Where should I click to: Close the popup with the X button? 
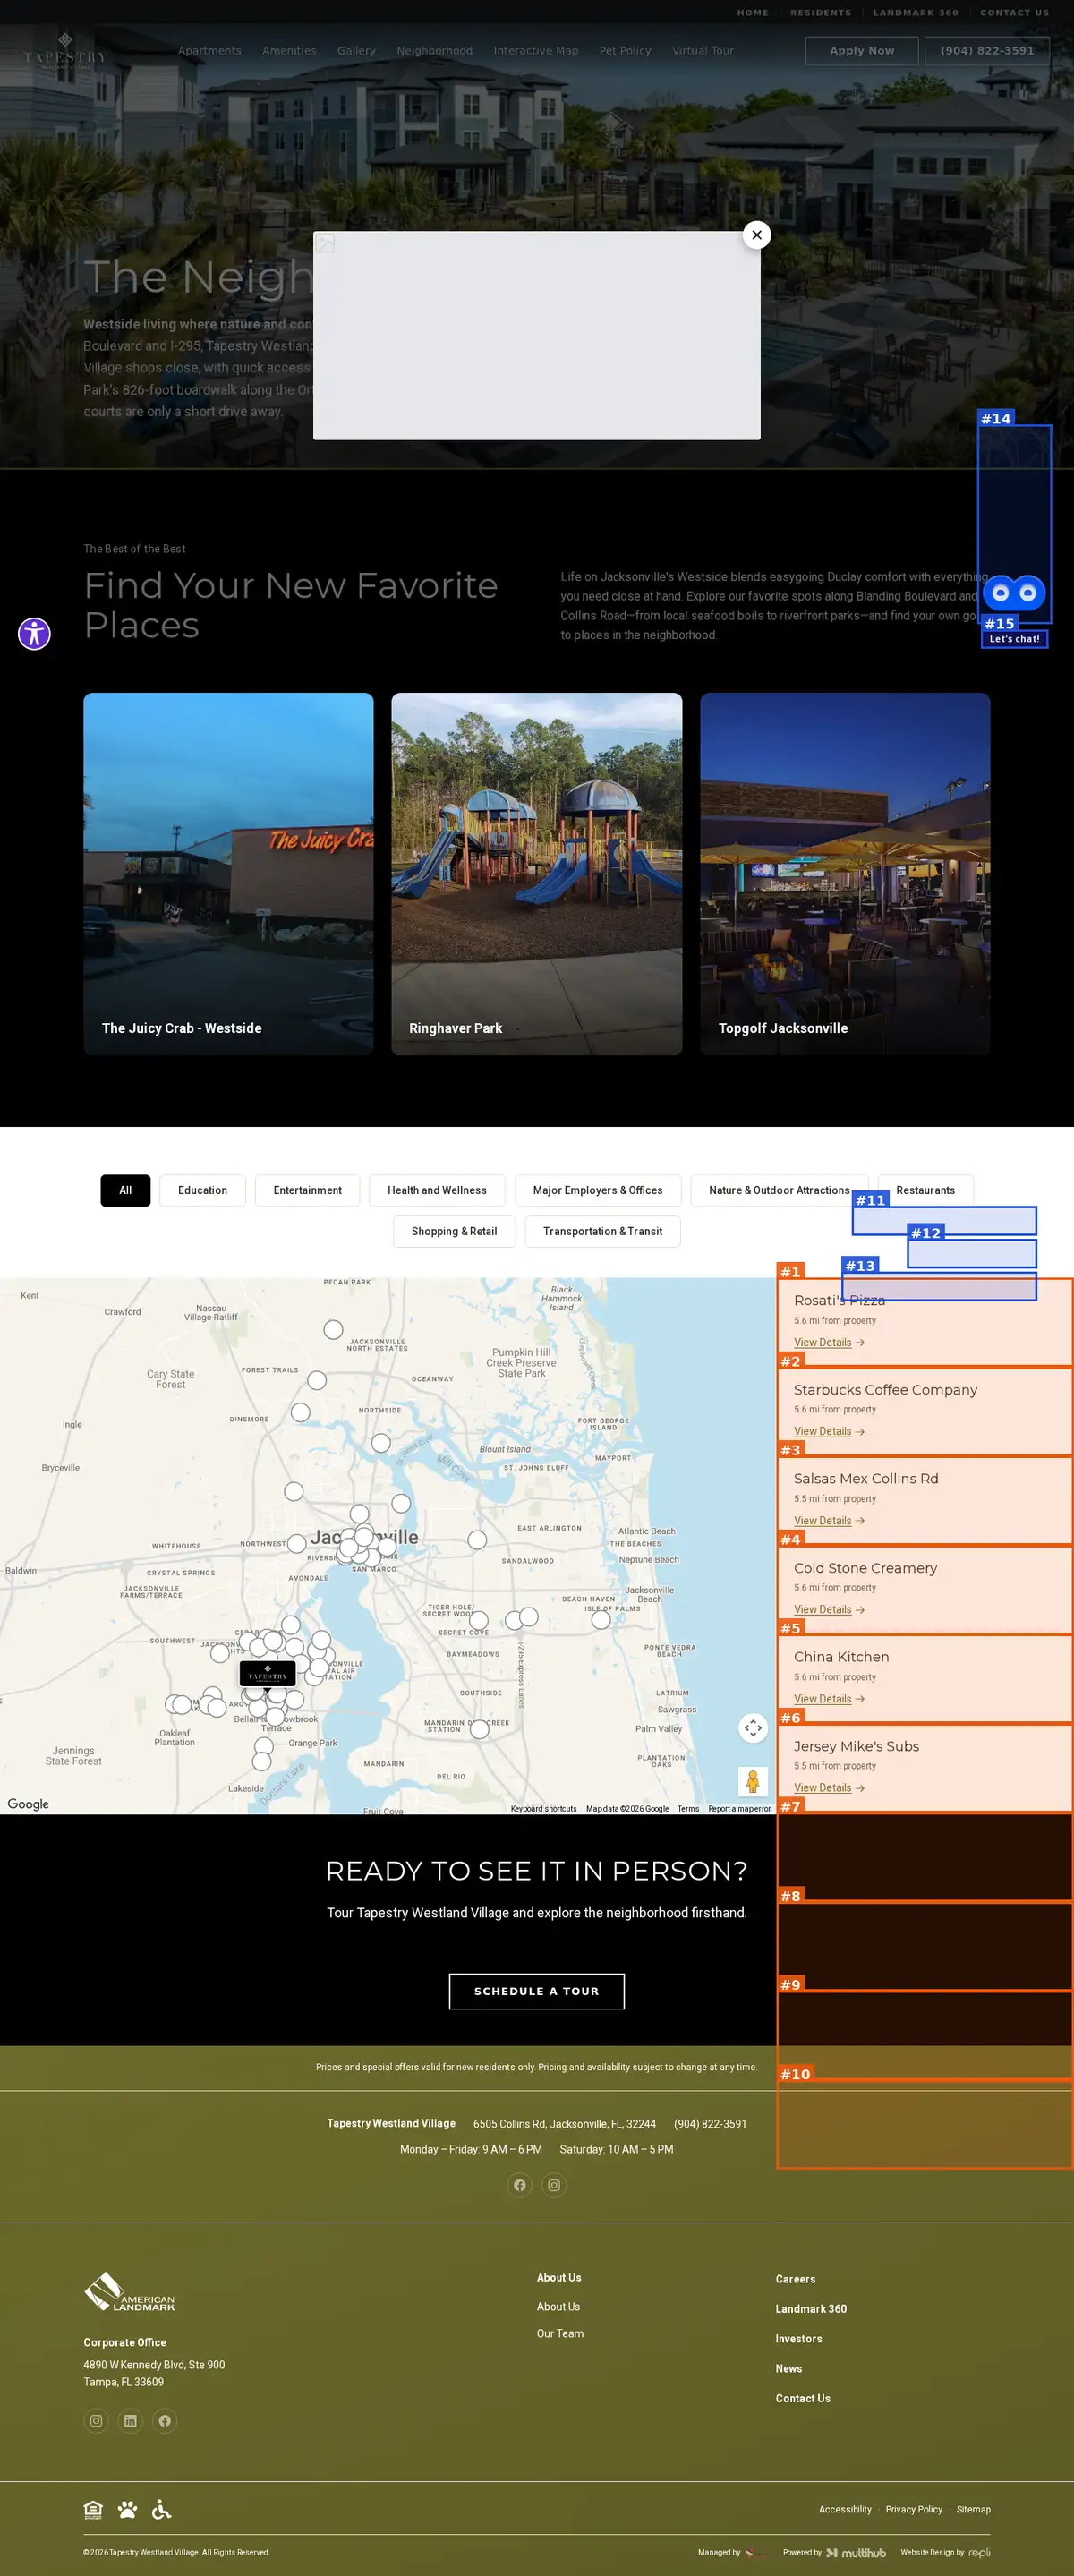click(x=757, y=235)
